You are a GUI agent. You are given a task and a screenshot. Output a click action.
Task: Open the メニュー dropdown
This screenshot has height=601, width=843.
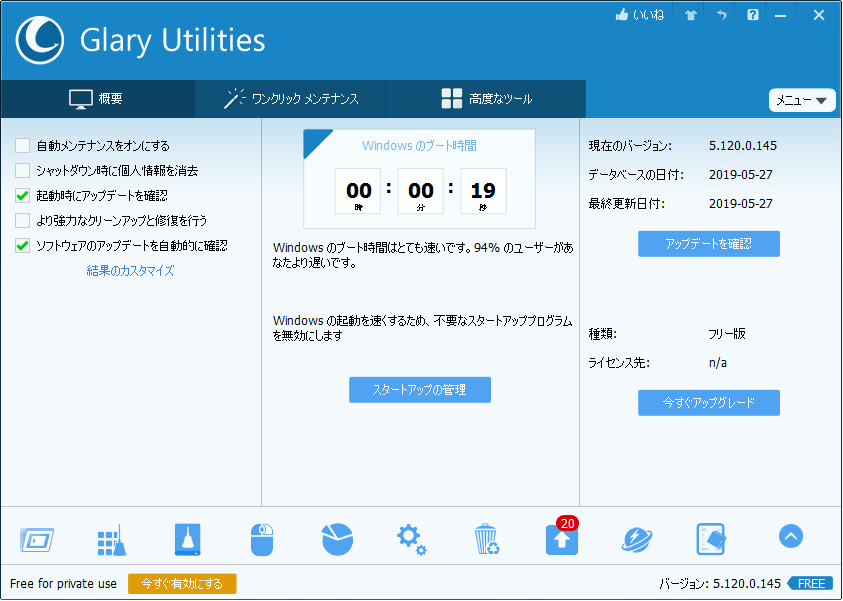click(x=802, y=101)
